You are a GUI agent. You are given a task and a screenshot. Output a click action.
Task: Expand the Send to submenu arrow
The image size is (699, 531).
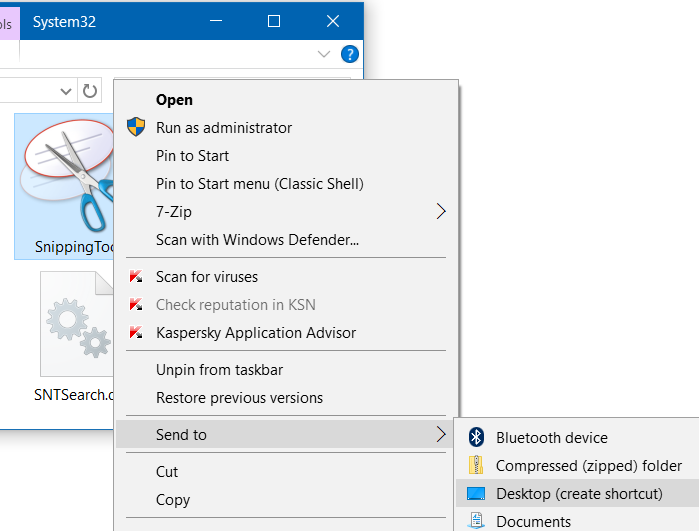441,434
